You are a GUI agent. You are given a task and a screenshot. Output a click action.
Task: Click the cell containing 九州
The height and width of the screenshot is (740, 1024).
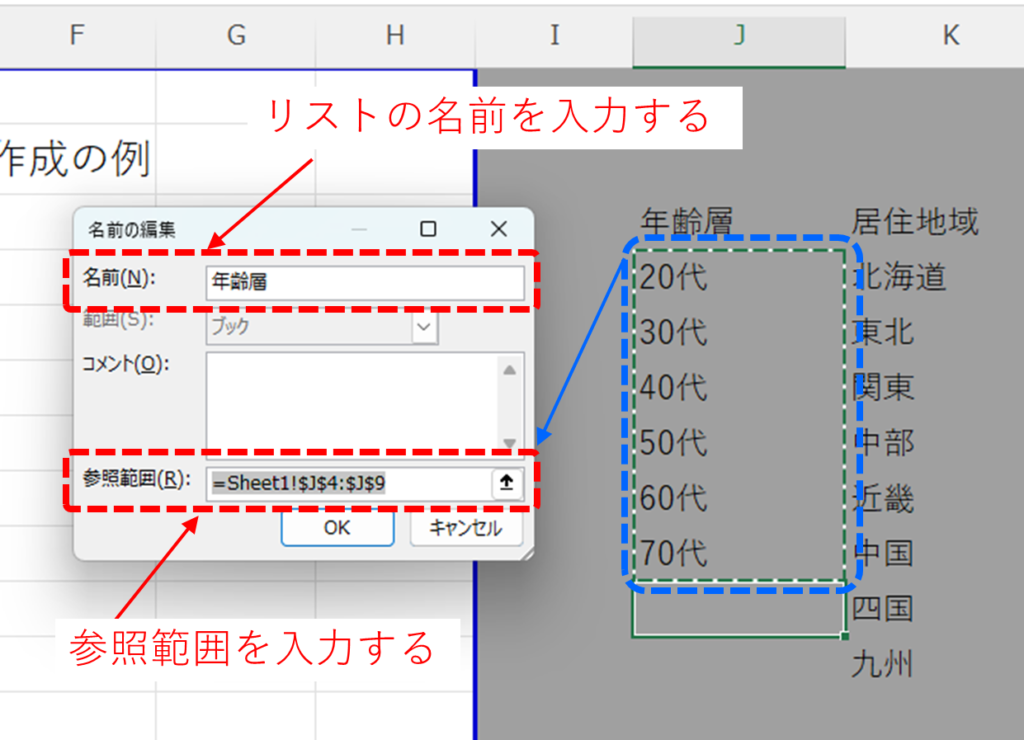pos(882,663)
